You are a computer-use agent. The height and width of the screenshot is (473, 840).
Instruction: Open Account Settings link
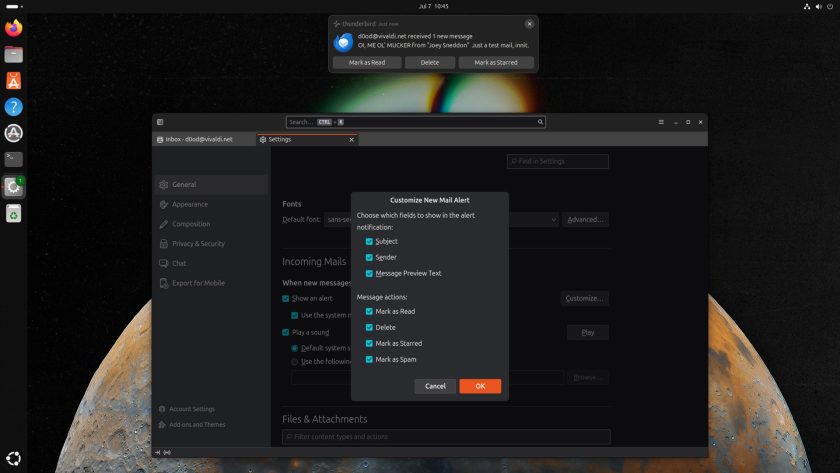[x=186, y=409]
